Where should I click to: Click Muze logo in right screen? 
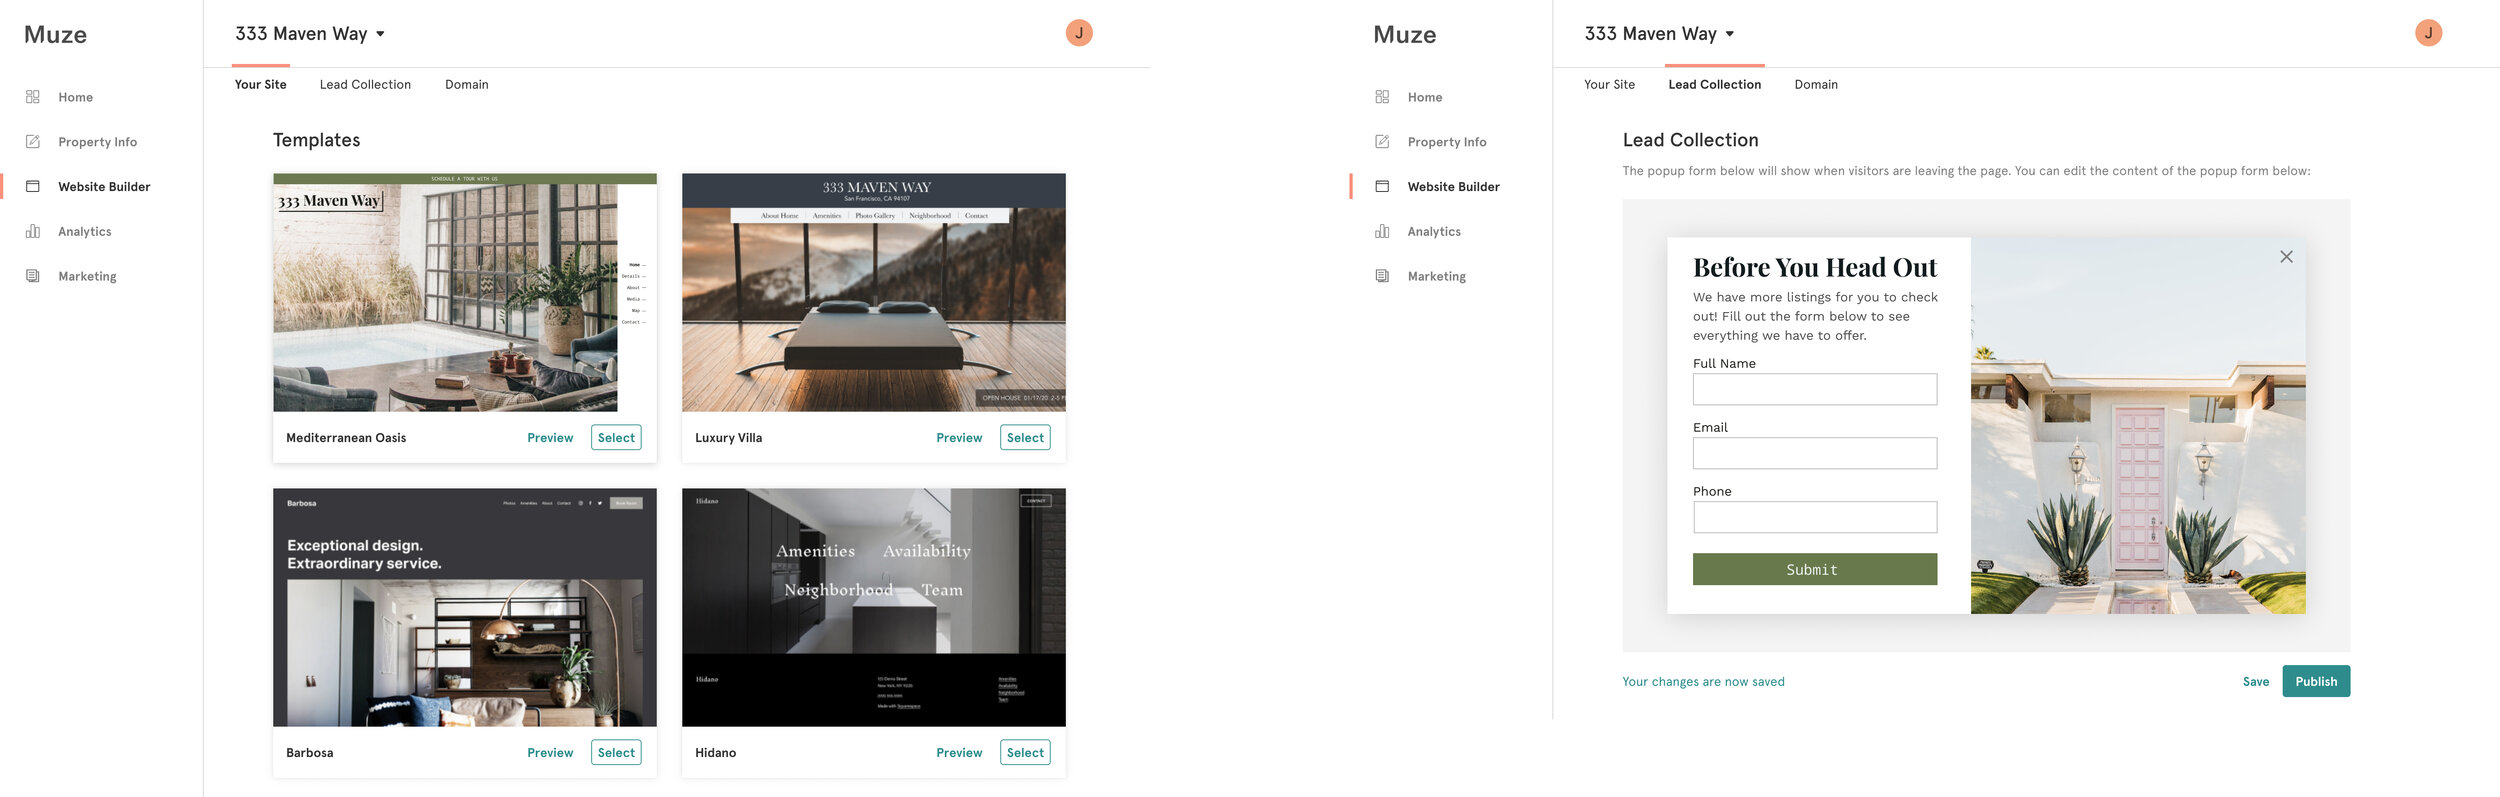[1405, 34]
